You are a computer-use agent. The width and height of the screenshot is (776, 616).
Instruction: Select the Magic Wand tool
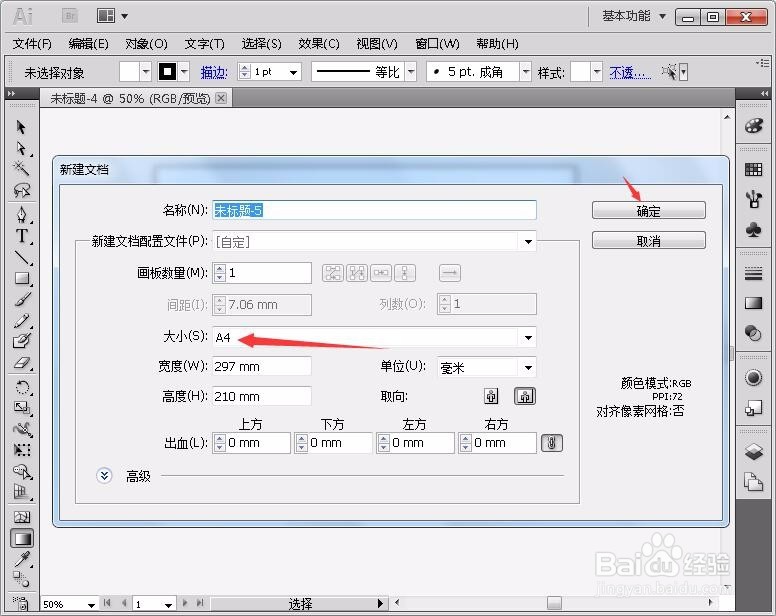[x=21, y=169]
